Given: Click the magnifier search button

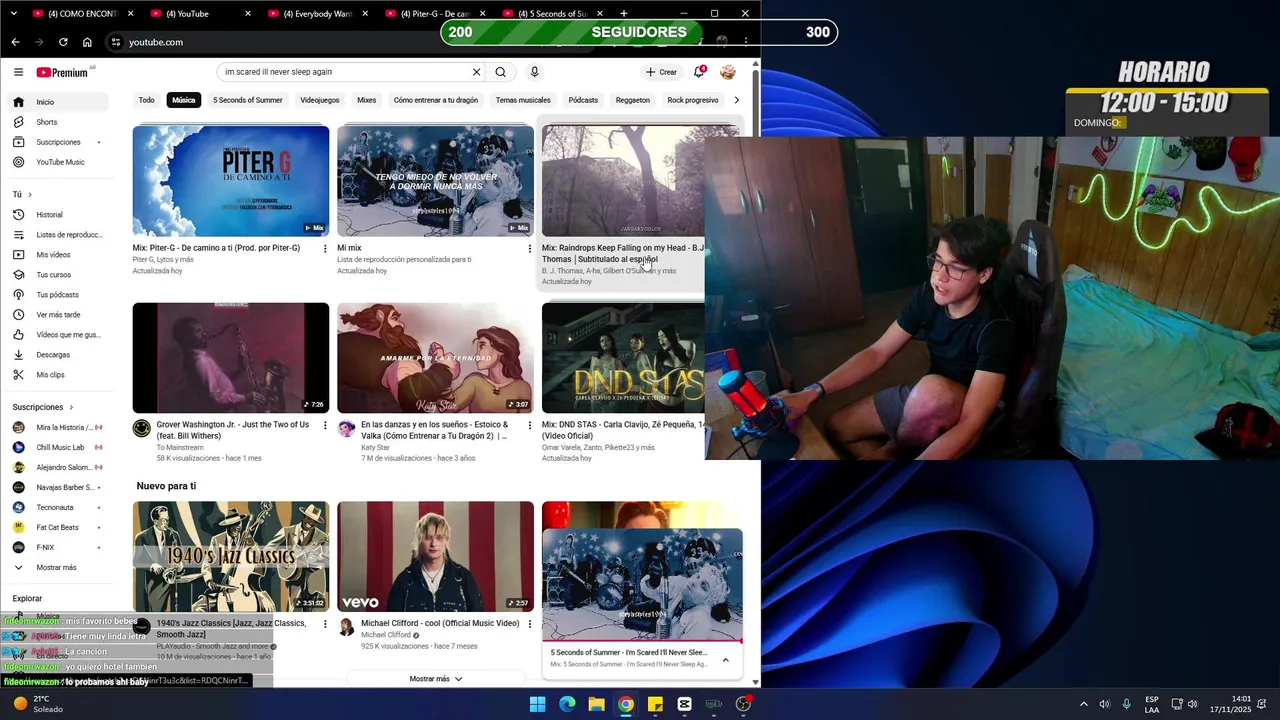Looking at the screenshot, I should pos(501,72).
